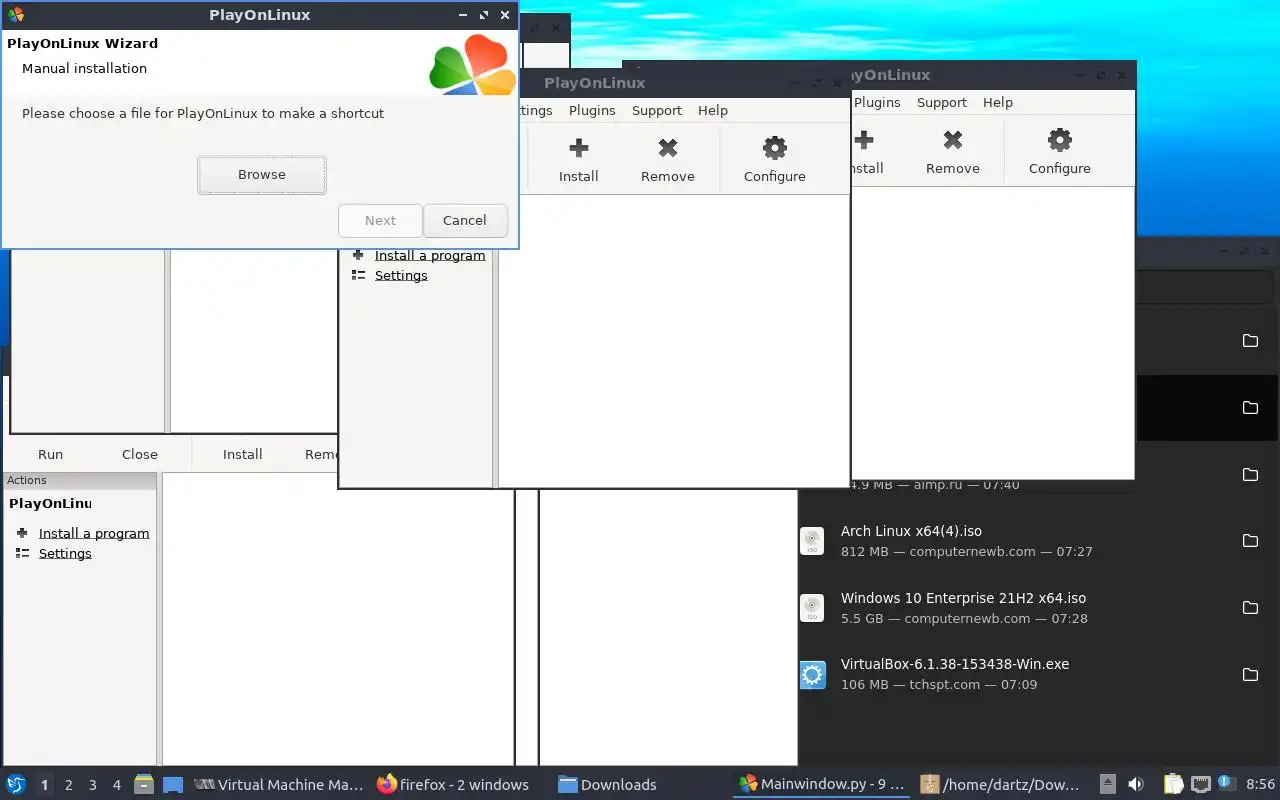Switch to workspace 2 in the pager
The height and width of the screenshot is (800, 1280).
(x=68, y=785)
